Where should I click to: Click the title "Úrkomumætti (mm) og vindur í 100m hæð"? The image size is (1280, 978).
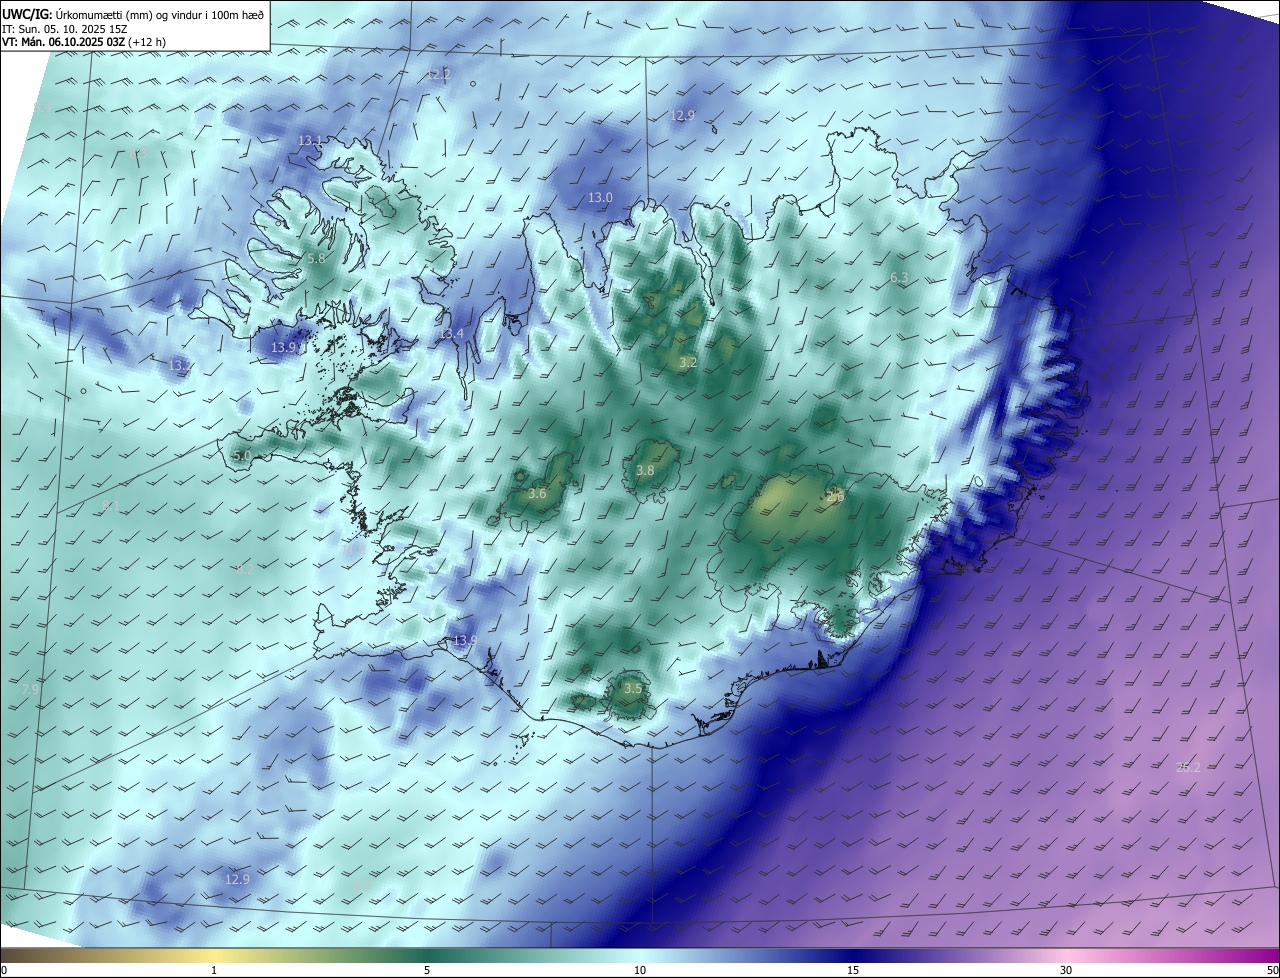(x=159, y=13)
